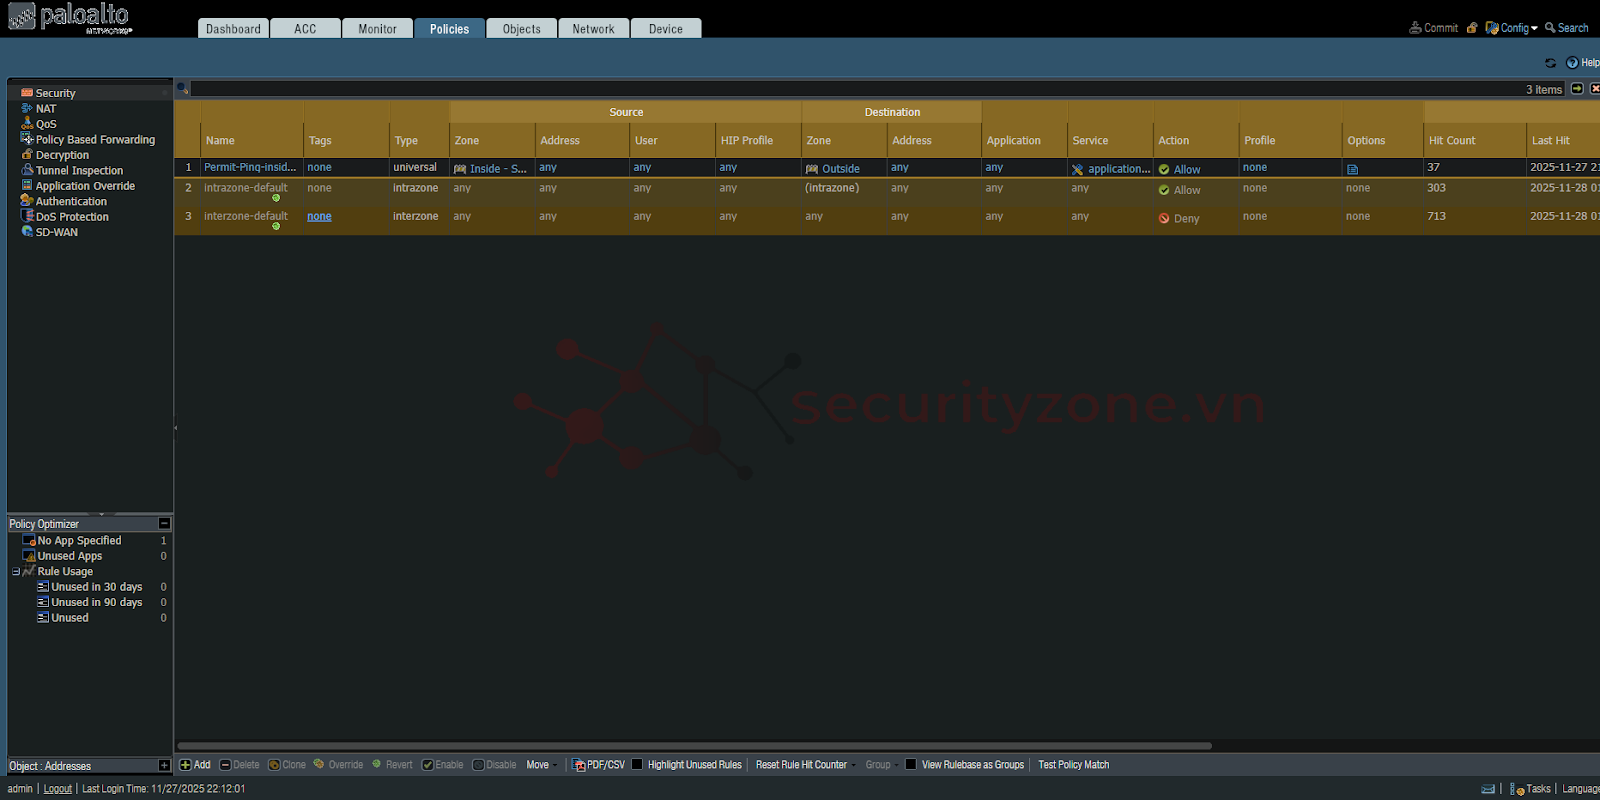Open the NAT policies node
This screenshot has width=1600, height=800.
pyautogui.click(x=46, y=109)
